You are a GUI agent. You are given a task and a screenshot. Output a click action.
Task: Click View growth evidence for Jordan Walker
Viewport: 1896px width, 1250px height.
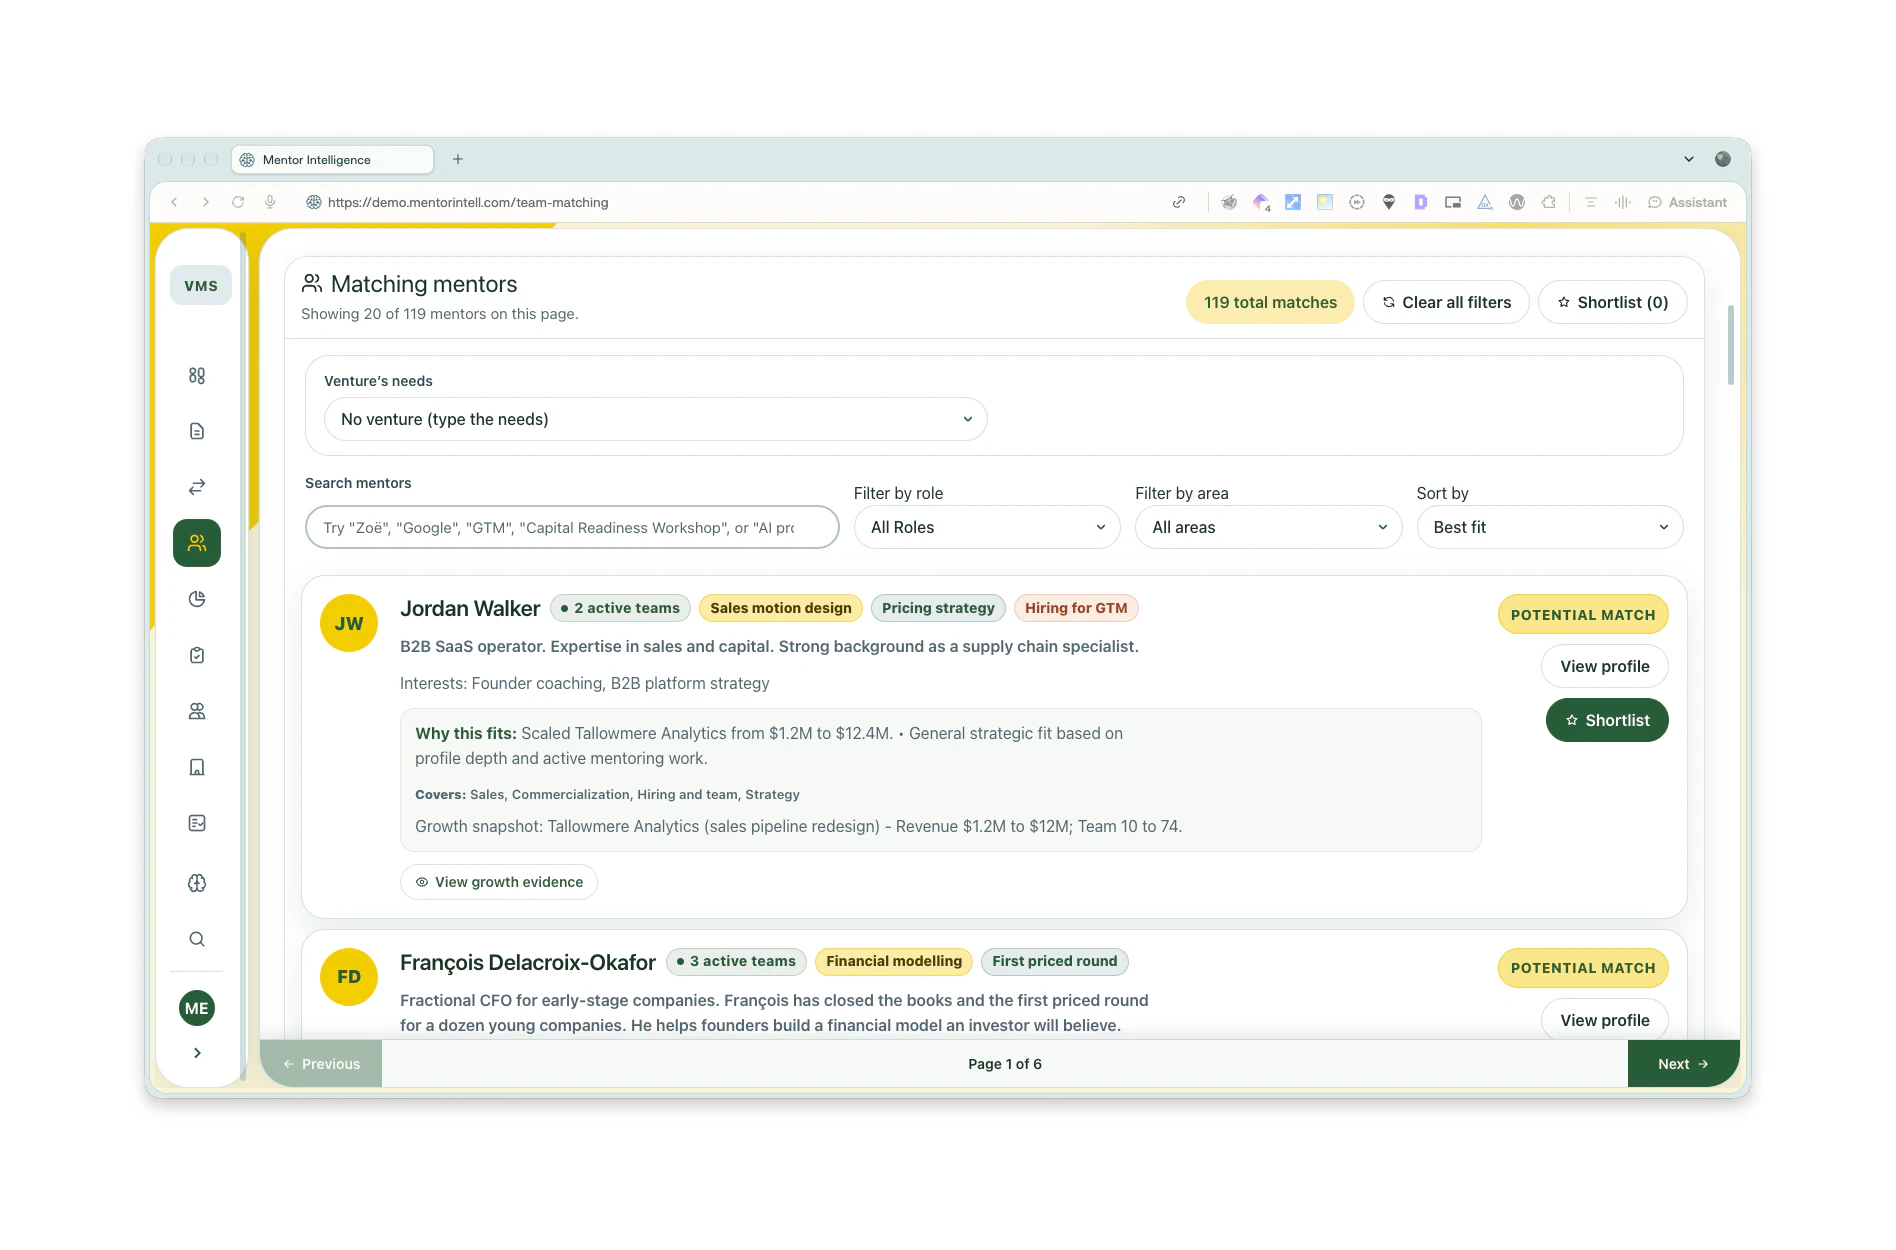click(499, 882)
